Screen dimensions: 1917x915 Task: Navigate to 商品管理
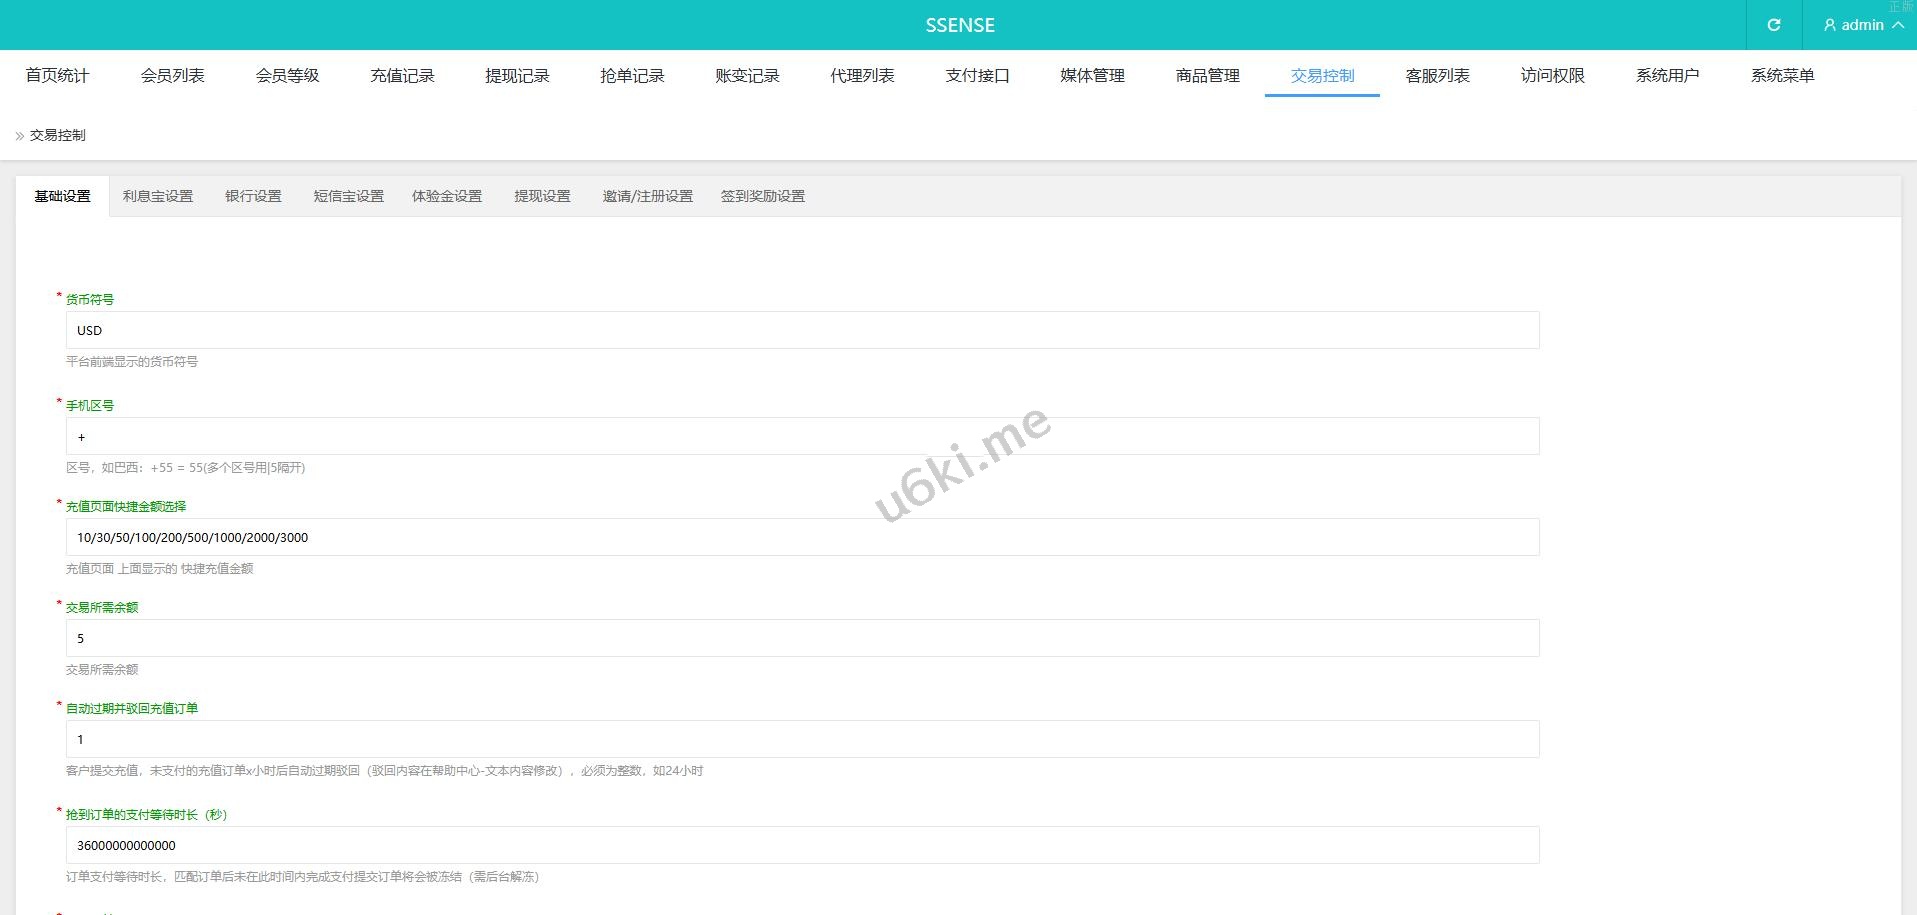tap(1207, 76)
